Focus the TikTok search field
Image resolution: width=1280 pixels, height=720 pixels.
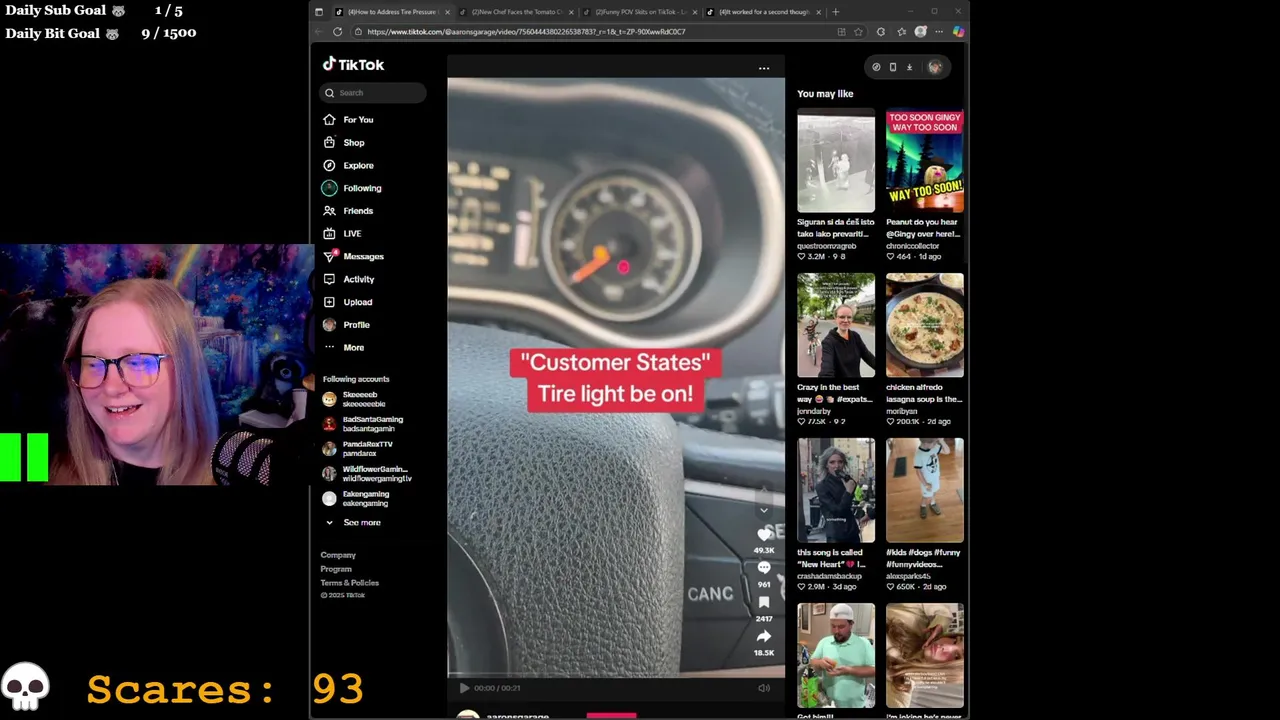pos(373,93)
